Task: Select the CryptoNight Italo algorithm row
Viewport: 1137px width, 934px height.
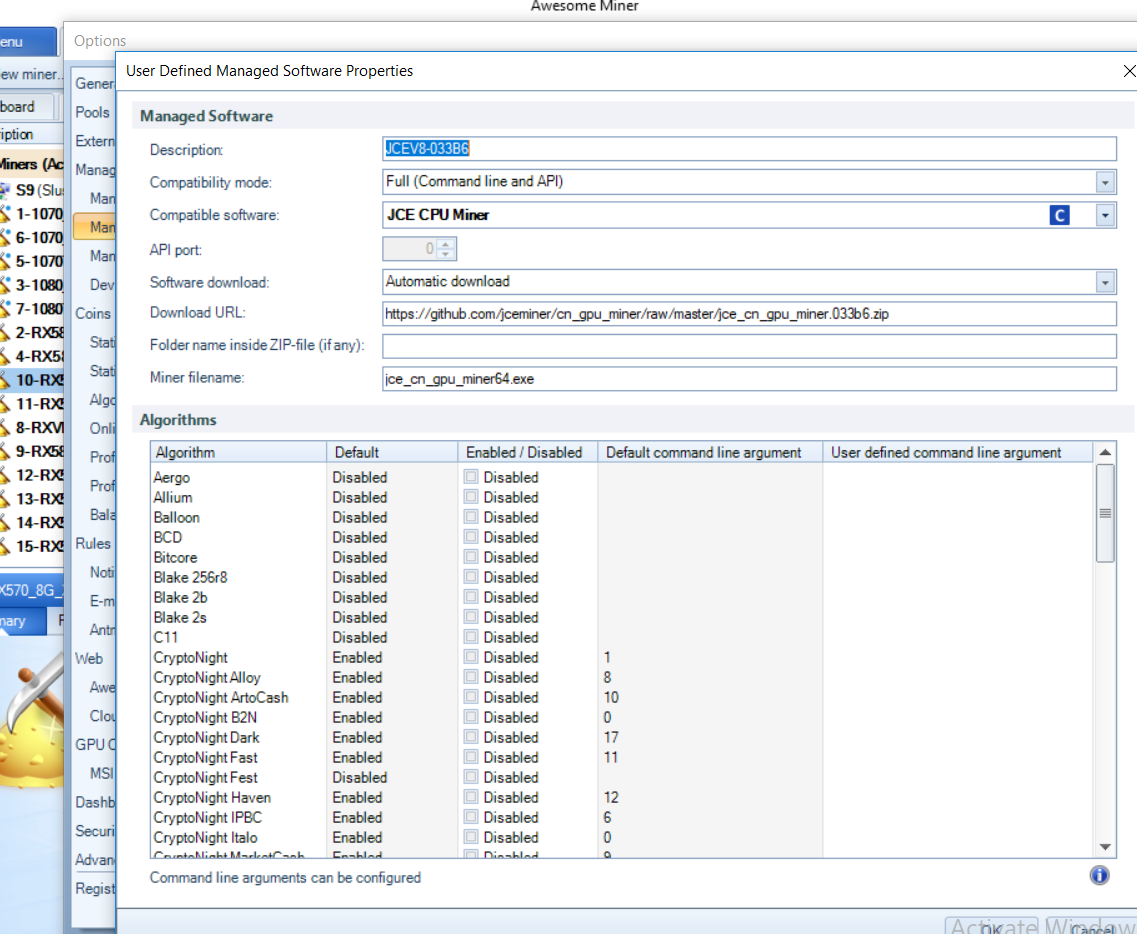Action: (621, 838)
